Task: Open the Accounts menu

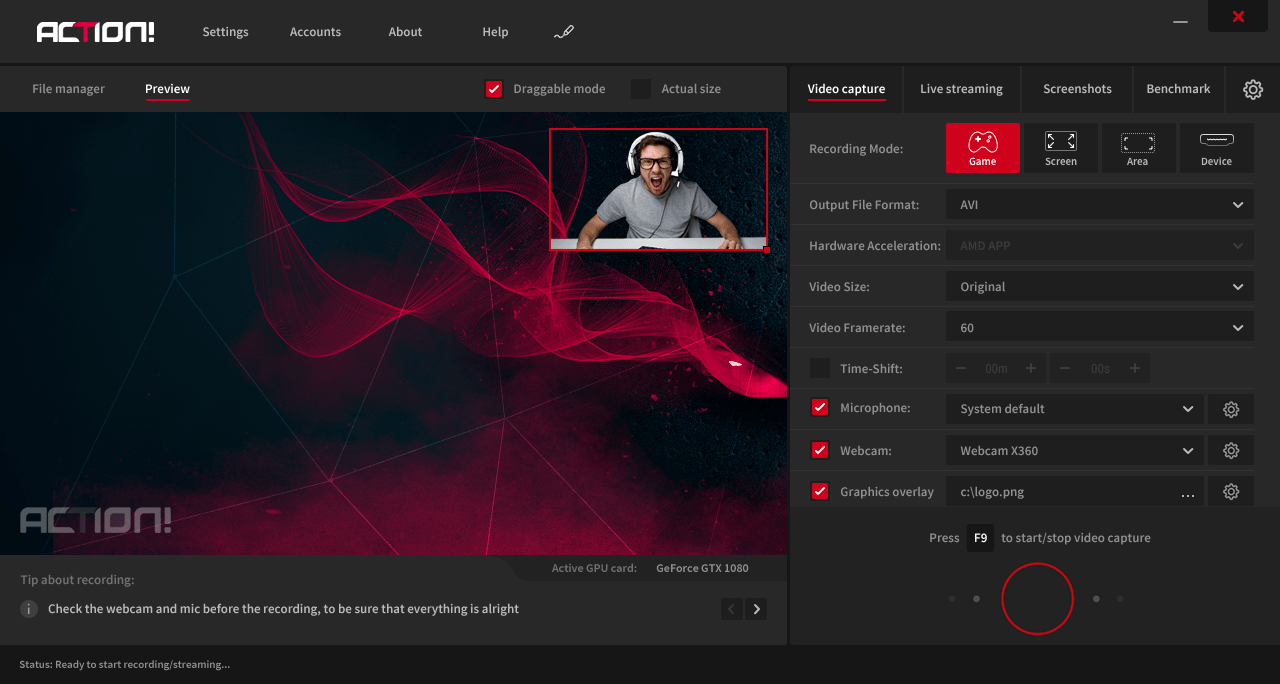Action: coord(315,32)
